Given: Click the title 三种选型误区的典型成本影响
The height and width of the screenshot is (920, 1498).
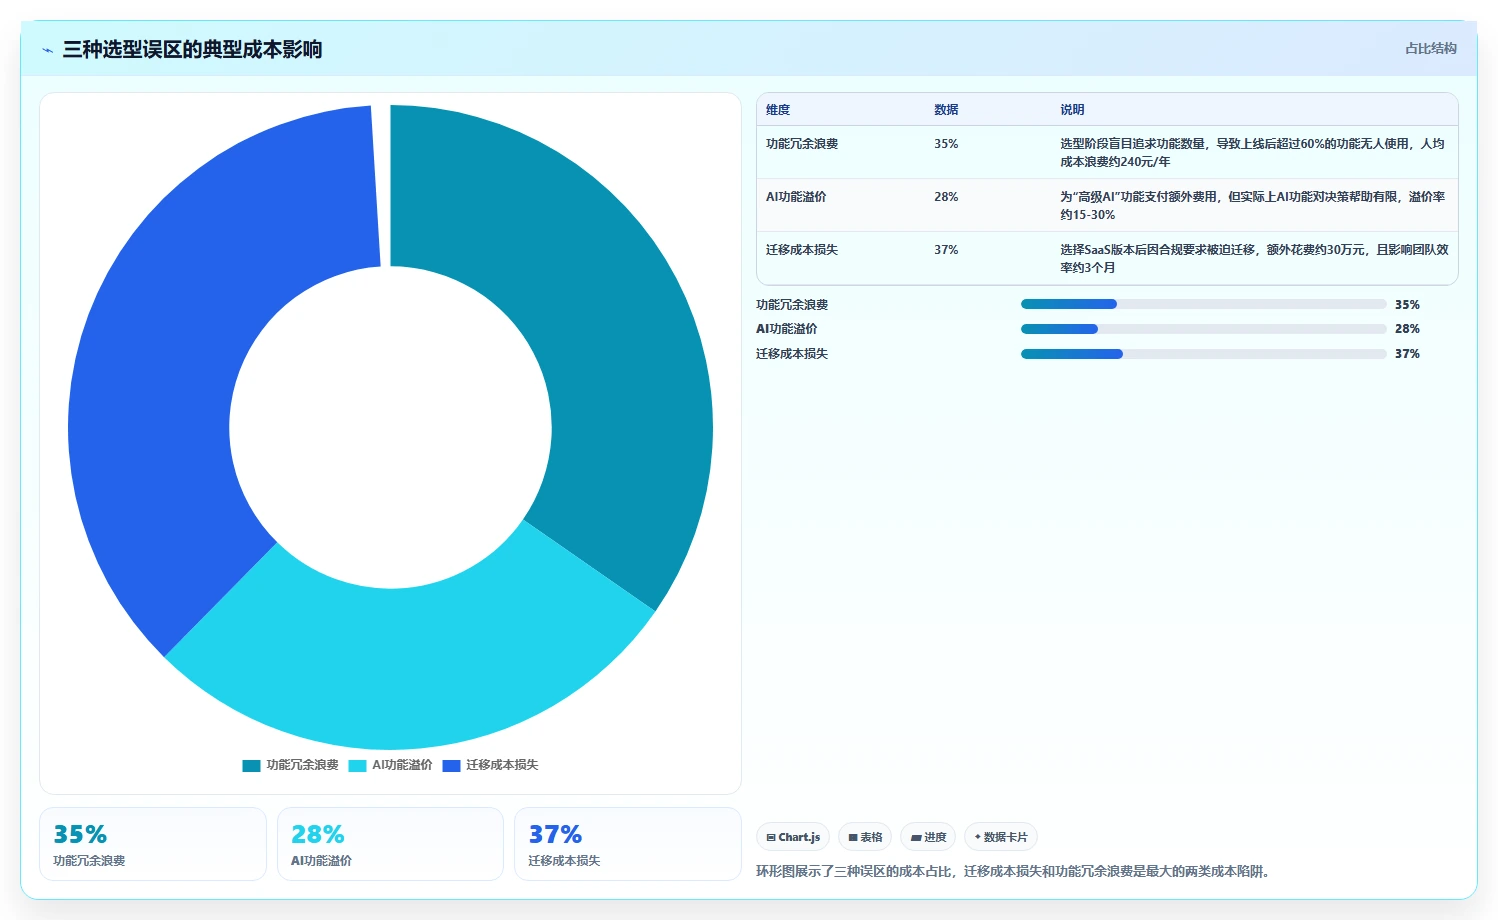Looking at the screenshot, I should pos(192,49).
